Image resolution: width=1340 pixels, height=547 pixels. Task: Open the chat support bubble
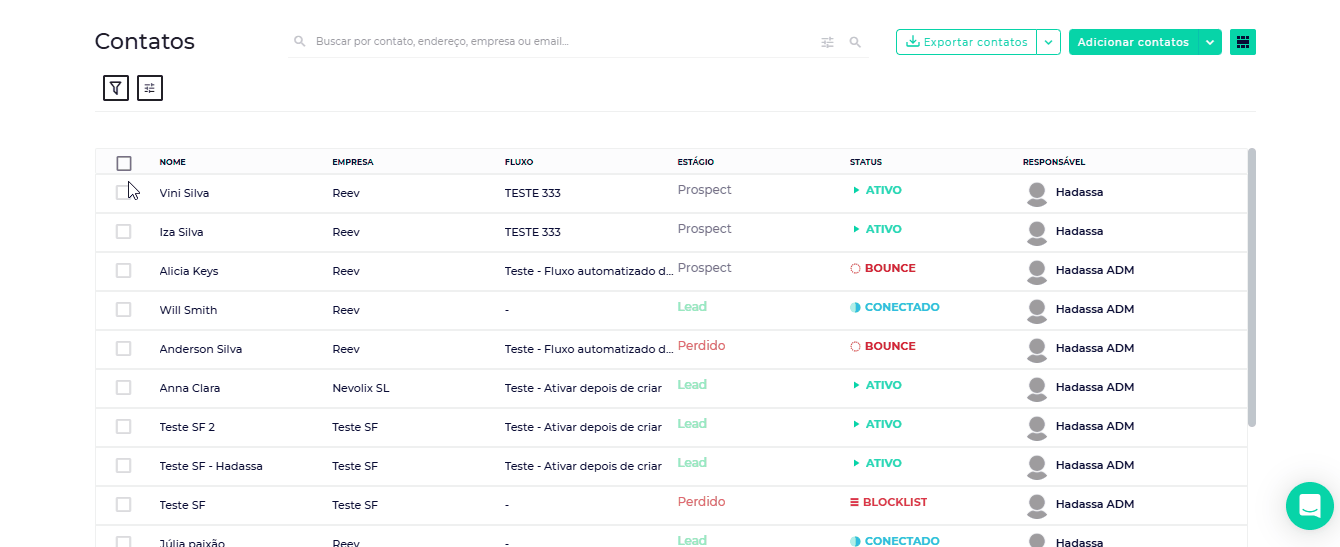click(x=1309, y=506)
